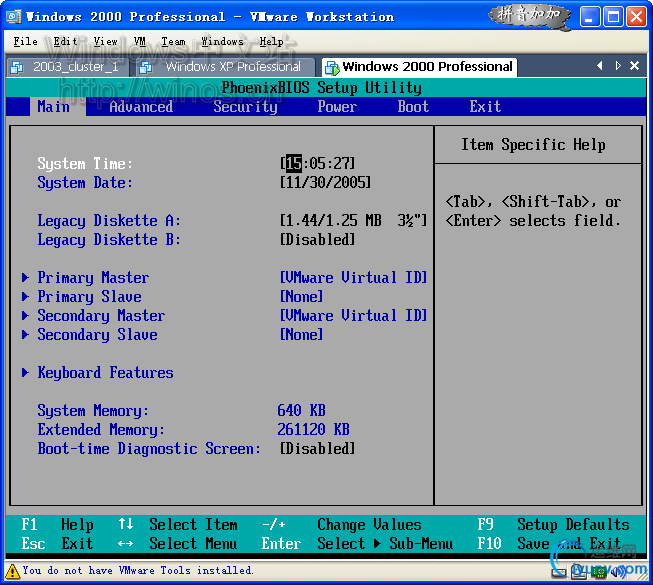Viewport: 653px width, 585px height.
Task: Click the warning icon in the status bar
Action: click(x=10, y=571)
